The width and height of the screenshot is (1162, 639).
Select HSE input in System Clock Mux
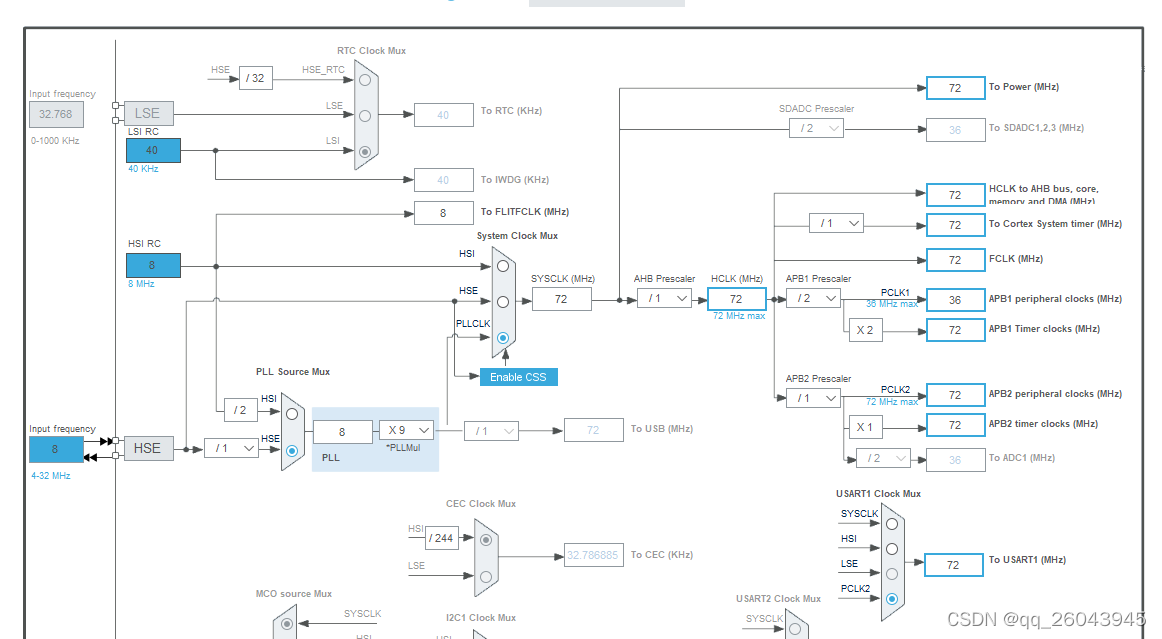tap(503, 302)
